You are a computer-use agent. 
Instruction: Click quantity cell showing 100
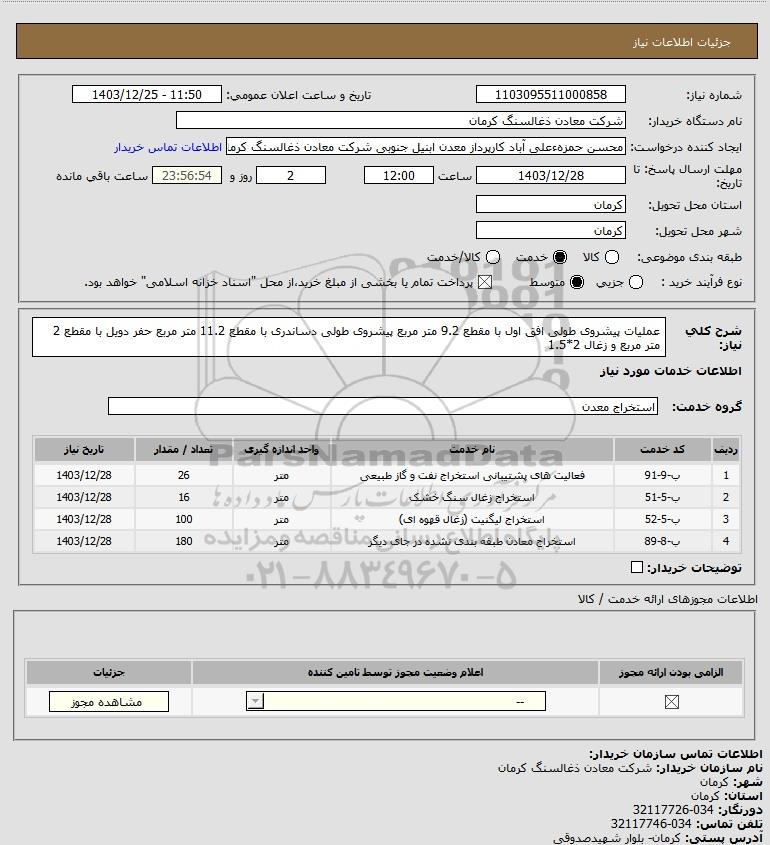tap(183, 520)
